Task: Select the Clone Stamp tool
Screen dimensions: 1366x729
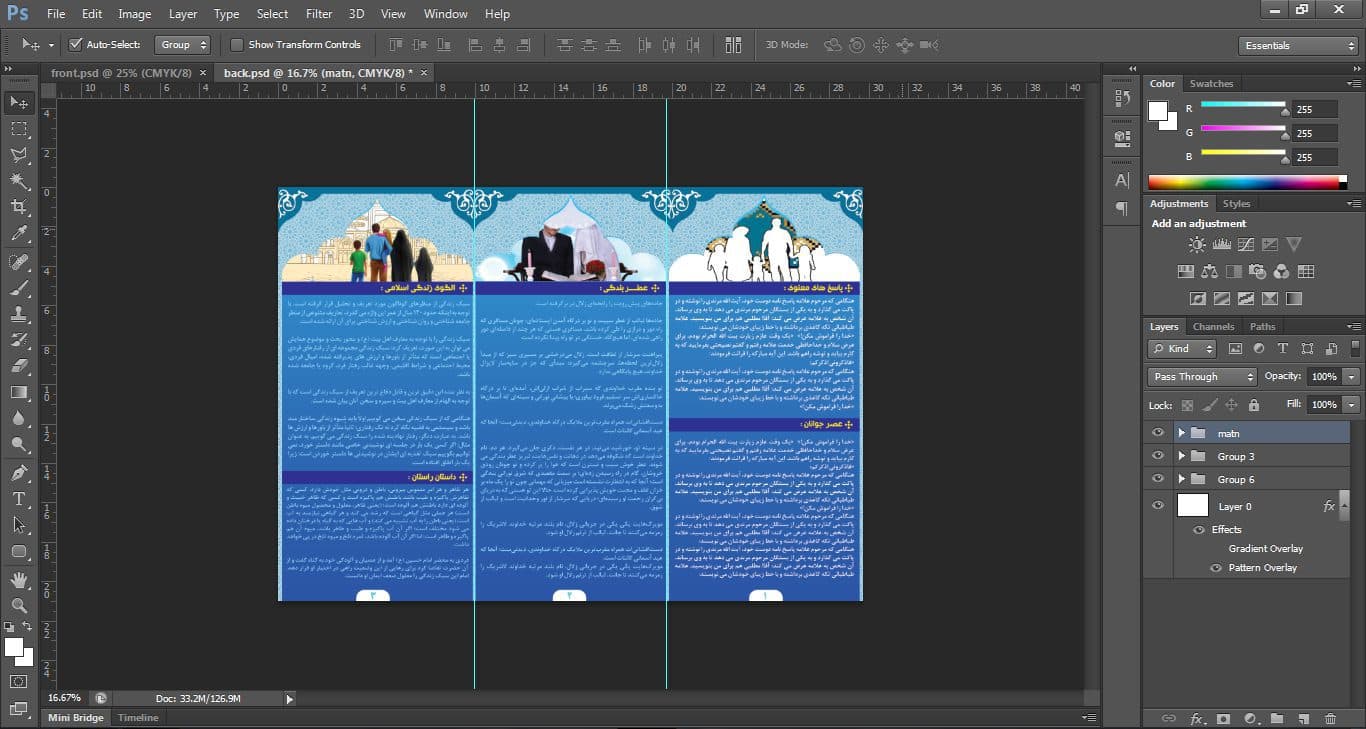Action: pyautogui.click(x=19, y=313)
